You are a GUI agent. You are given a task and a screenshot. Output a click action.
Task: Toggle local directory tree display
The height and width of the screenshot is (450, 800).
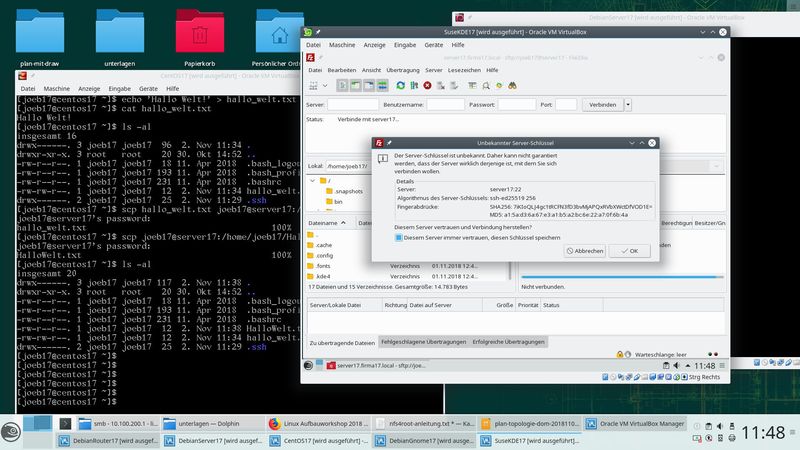click(356, 86)
